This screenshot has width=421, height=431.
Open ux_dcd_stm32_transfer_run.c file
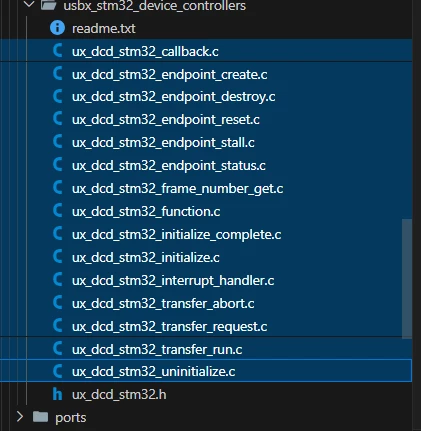click(x=206, y=349)
